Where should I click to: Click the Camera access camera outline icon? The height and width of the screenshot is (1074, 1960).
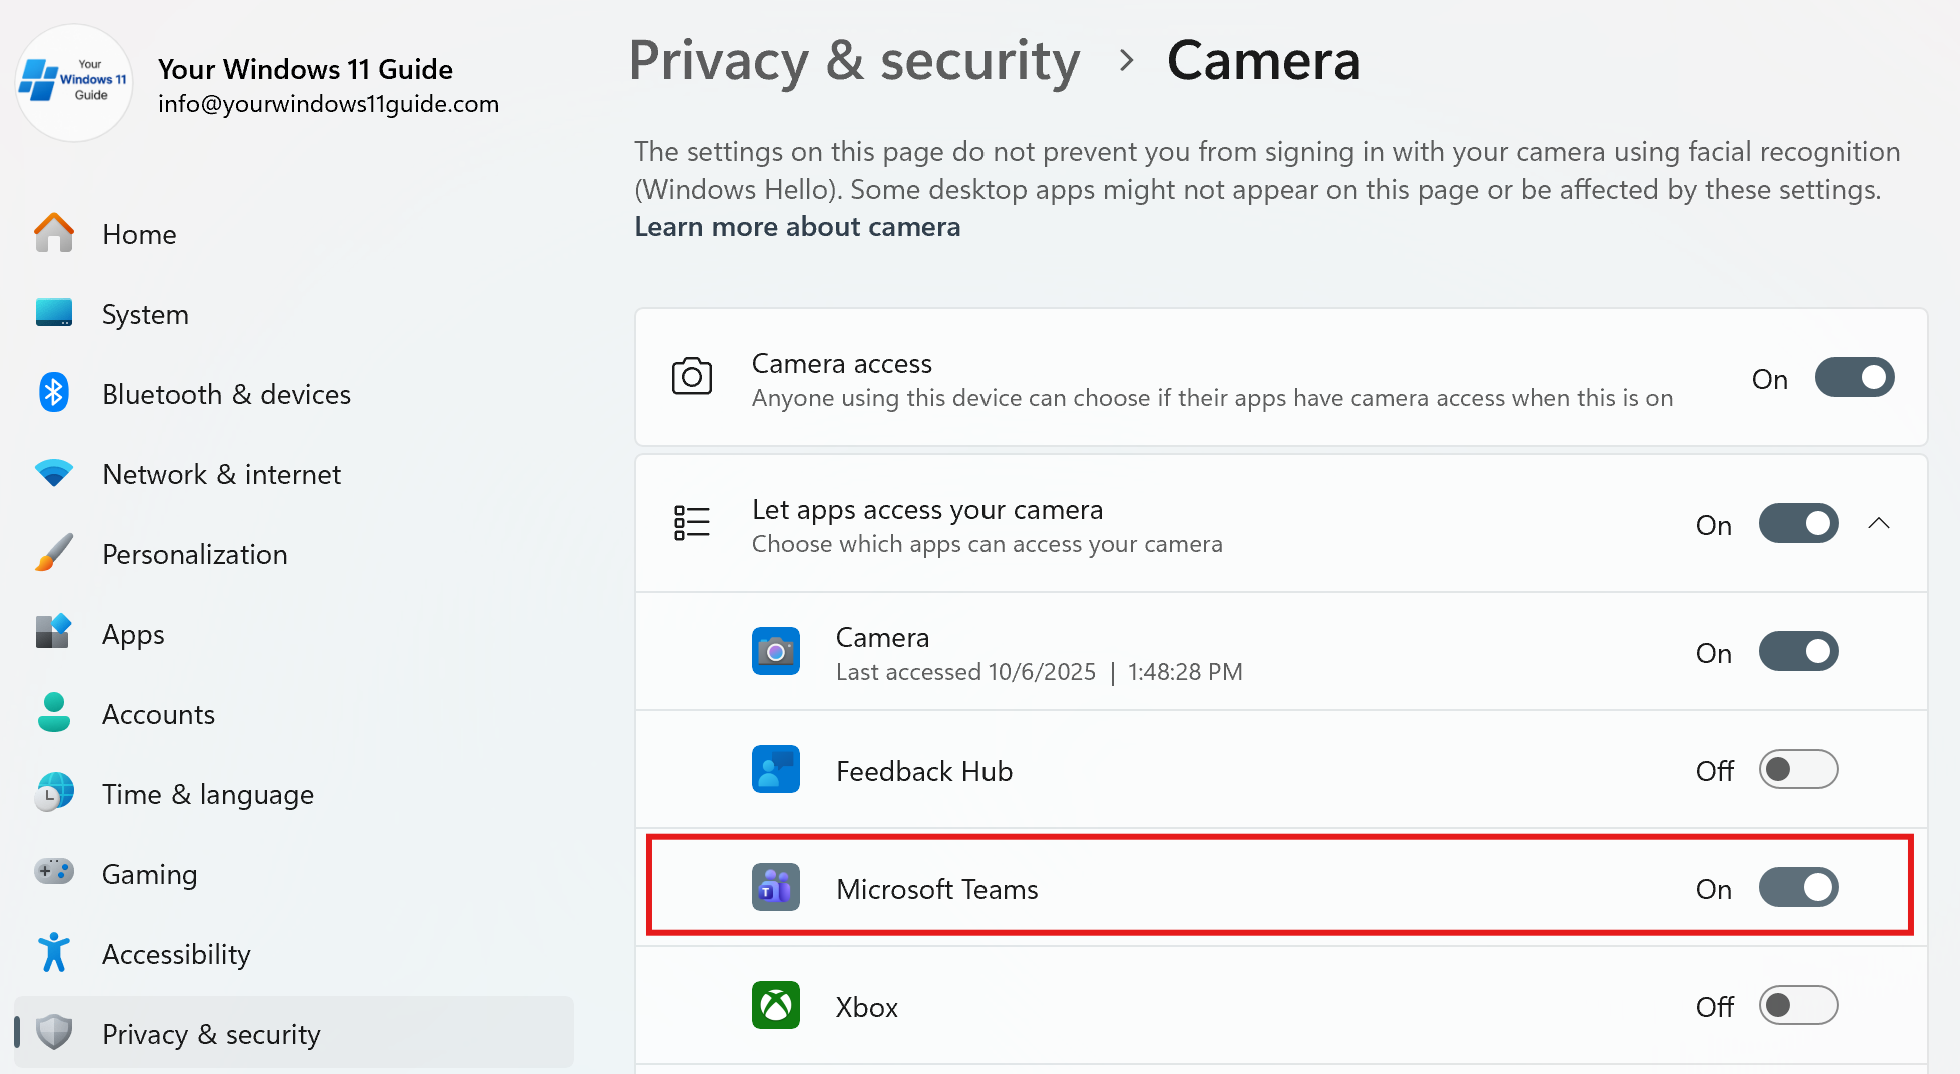[x=692, y=377]
